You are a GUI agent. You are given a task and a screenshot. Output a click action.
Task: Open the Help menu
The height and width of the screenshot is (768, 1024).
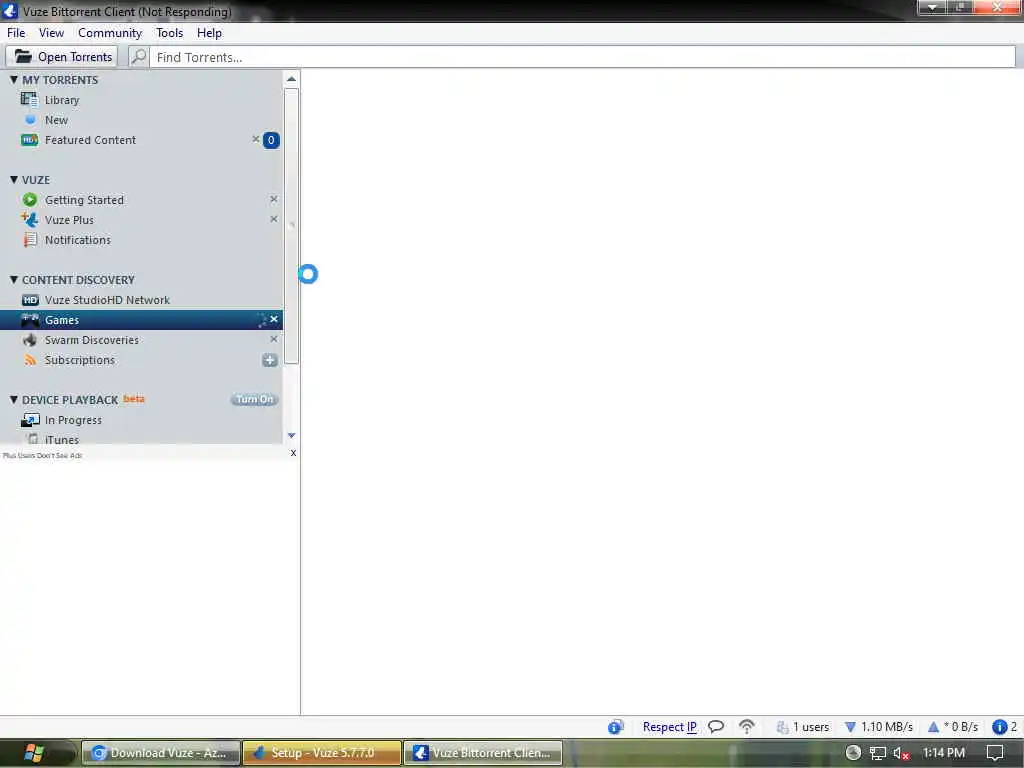(209, 33)
